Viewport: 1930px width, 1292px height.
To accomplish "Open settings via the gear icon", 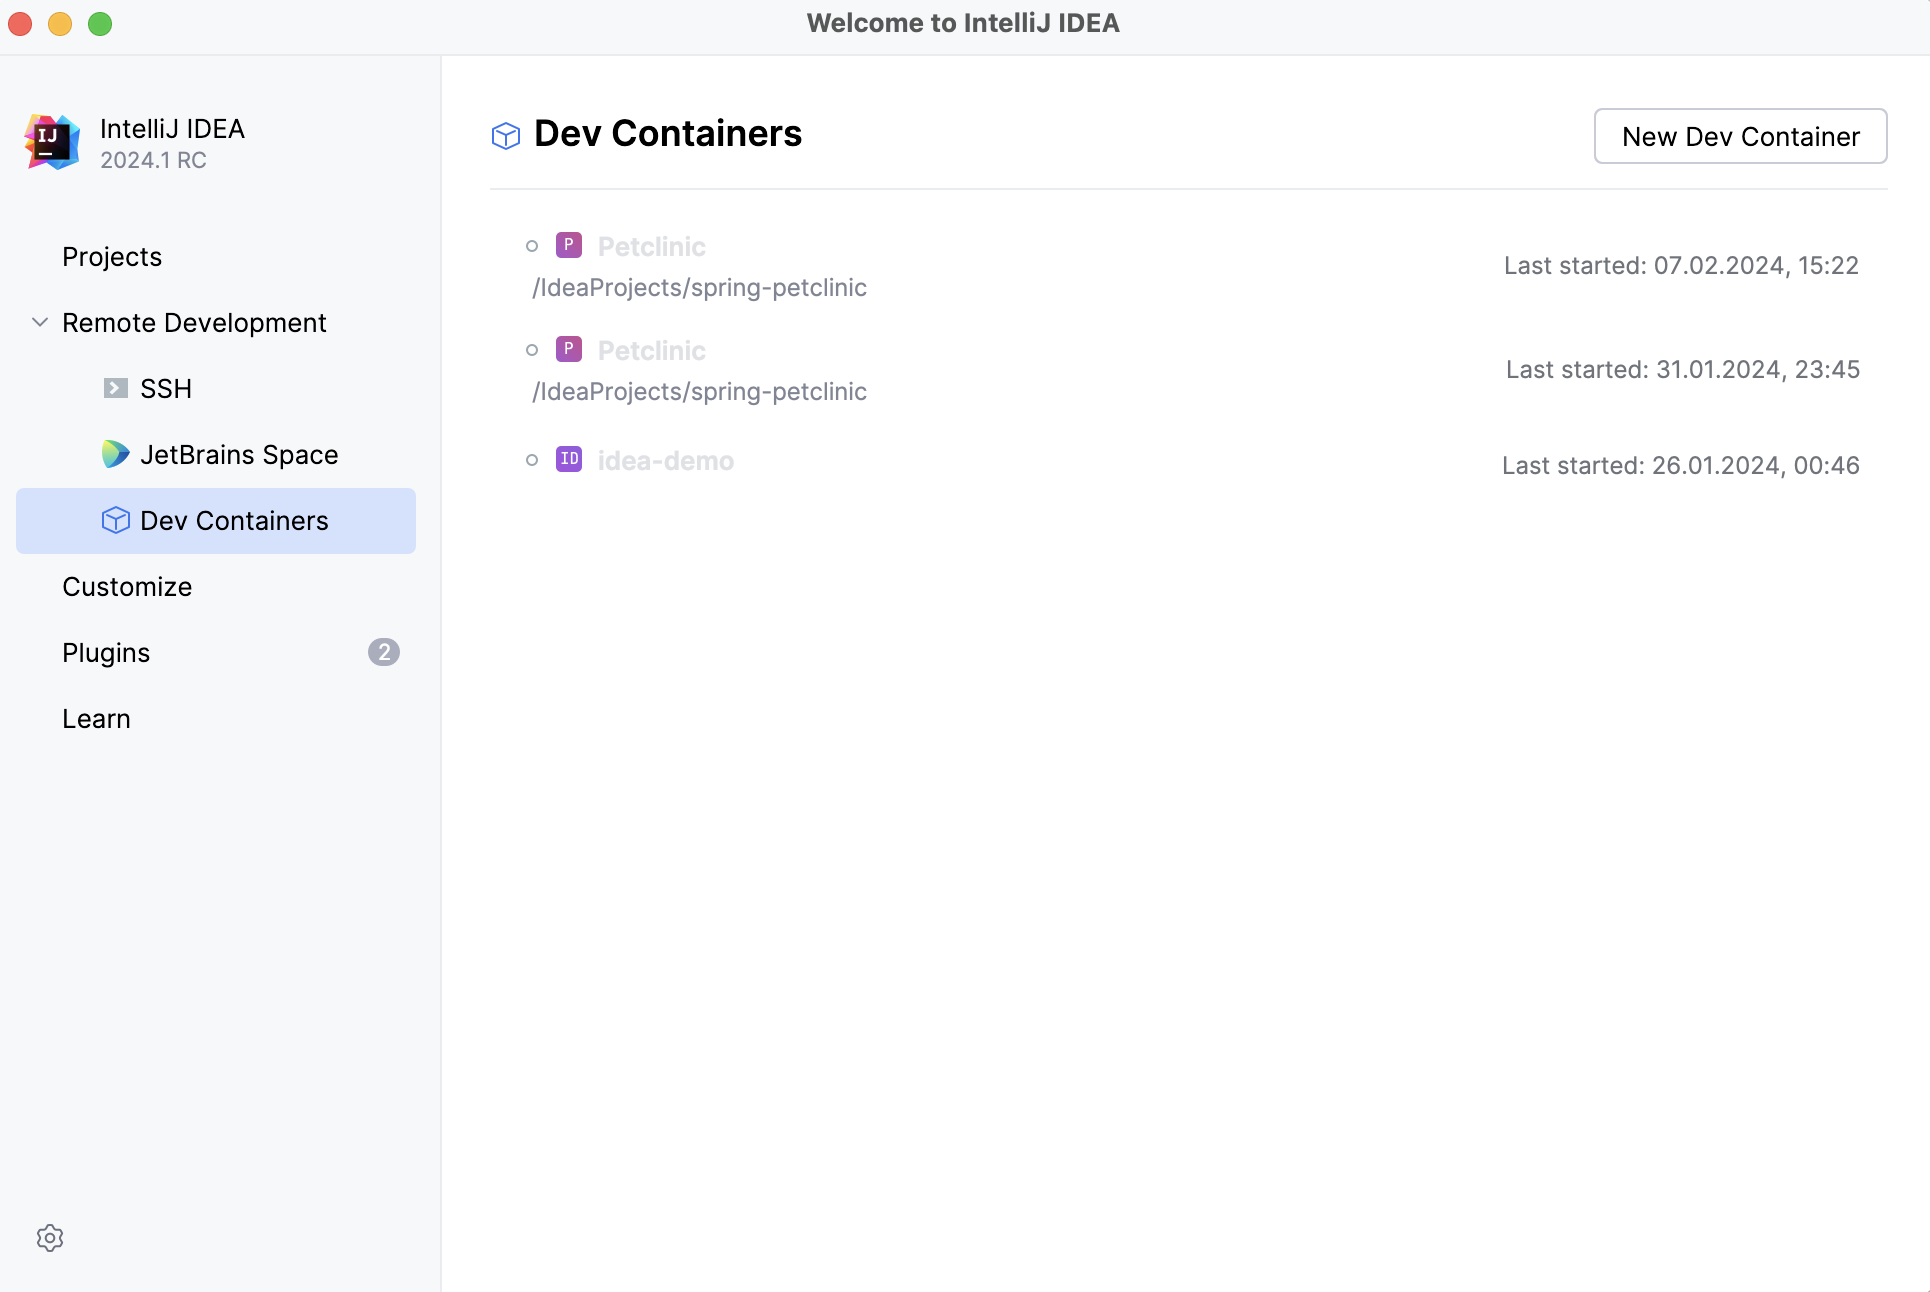I will coord(49,1237).
